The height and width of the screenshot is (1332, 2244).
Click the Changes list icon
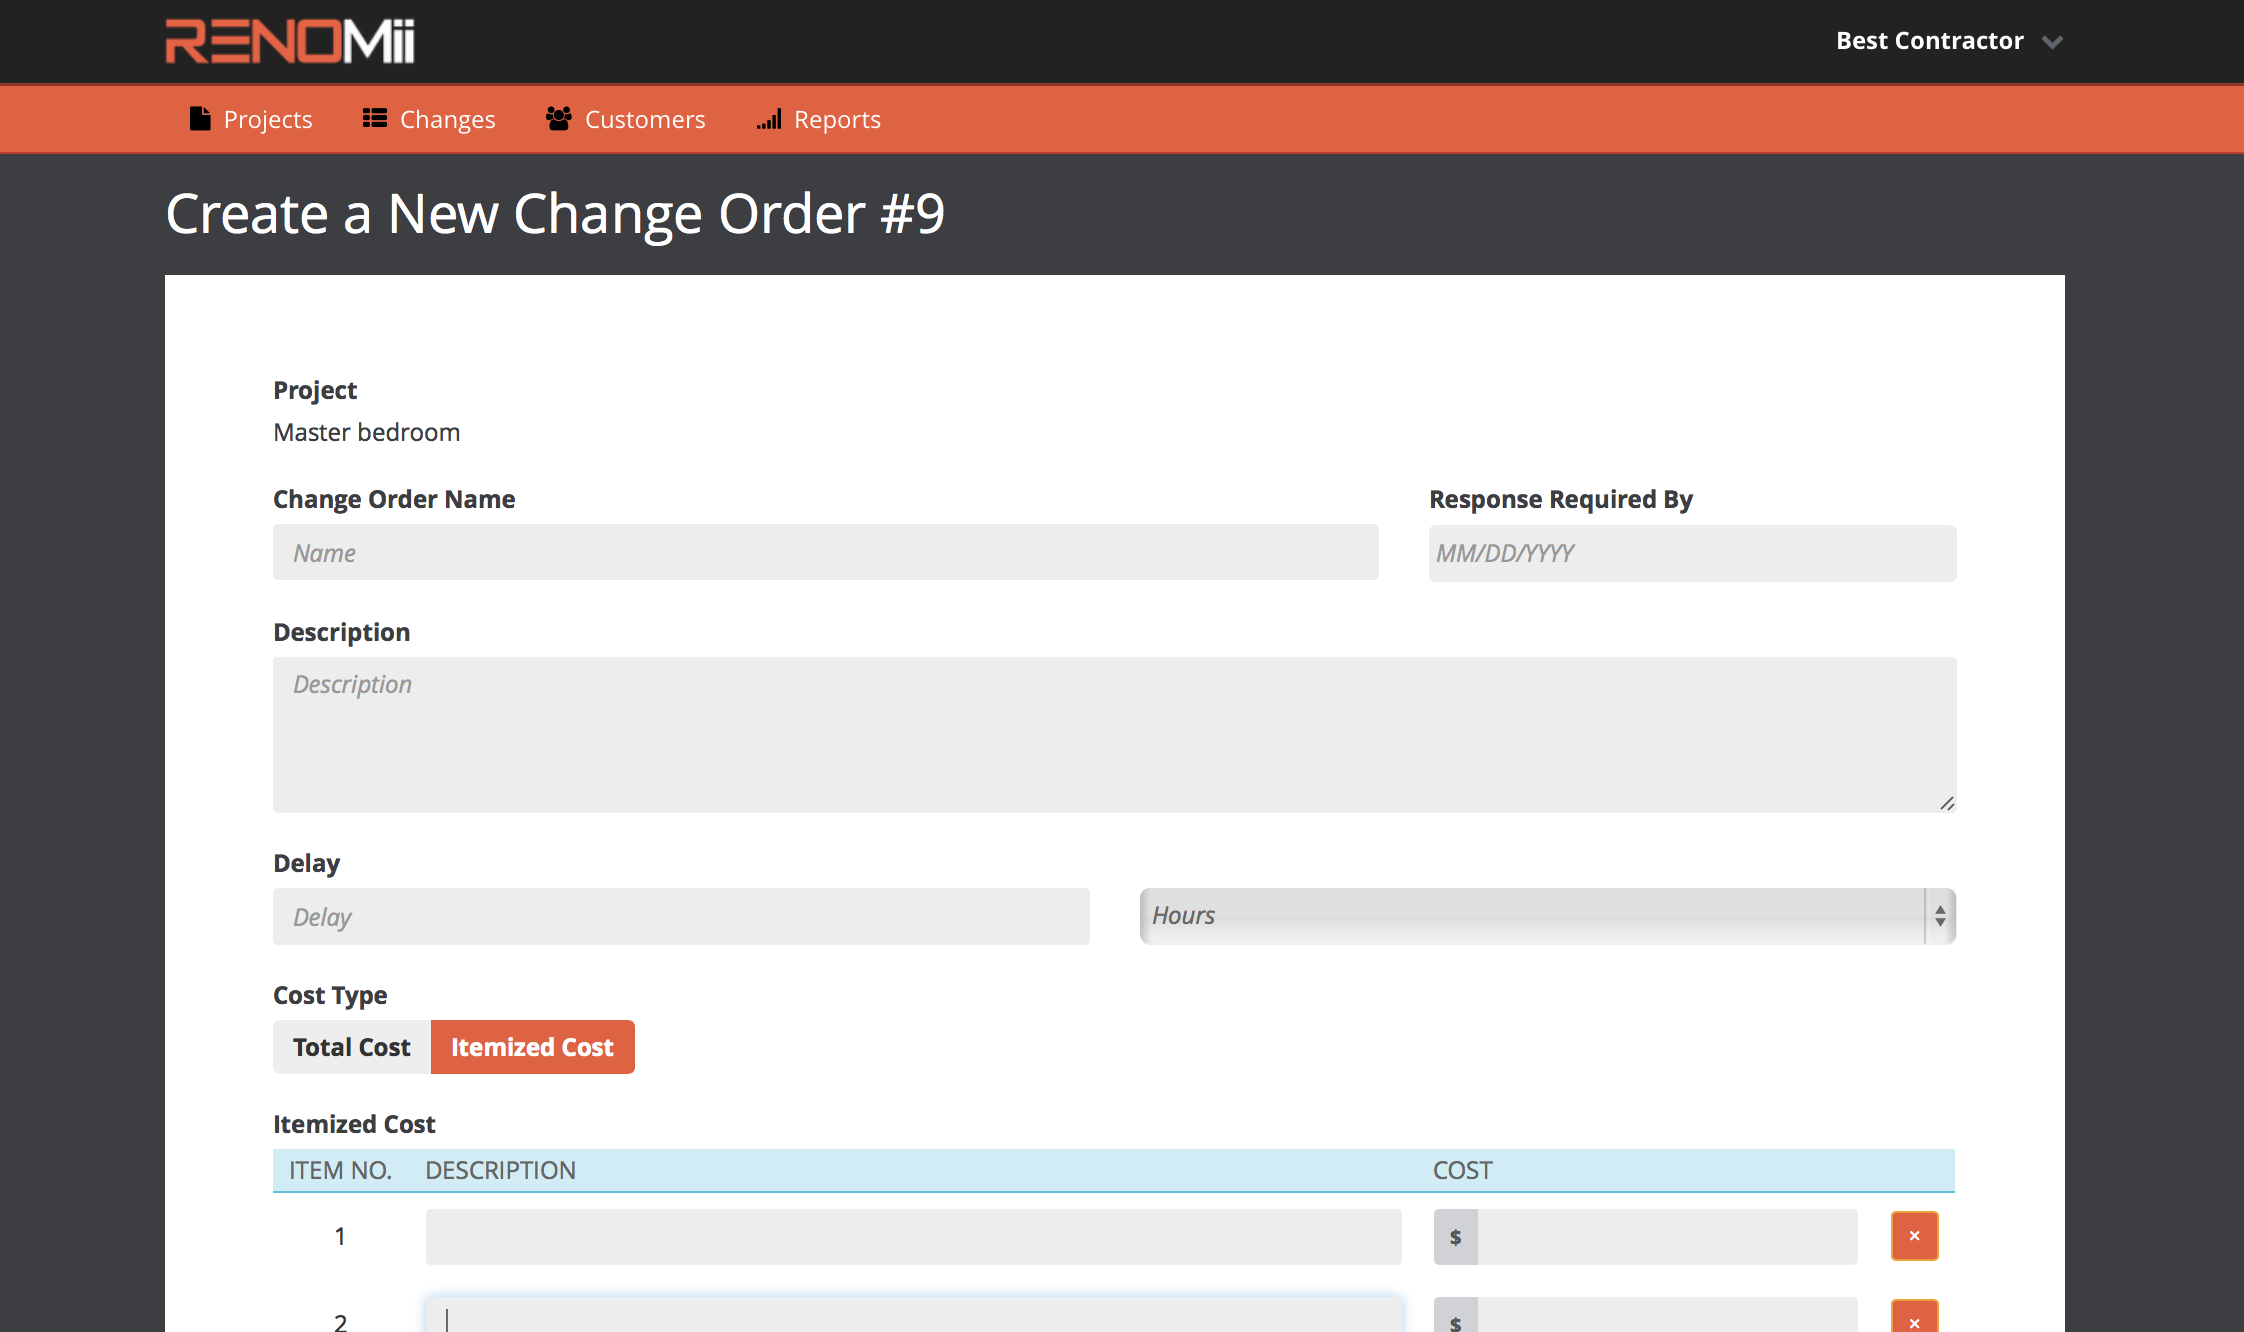[x=375, y=118]
